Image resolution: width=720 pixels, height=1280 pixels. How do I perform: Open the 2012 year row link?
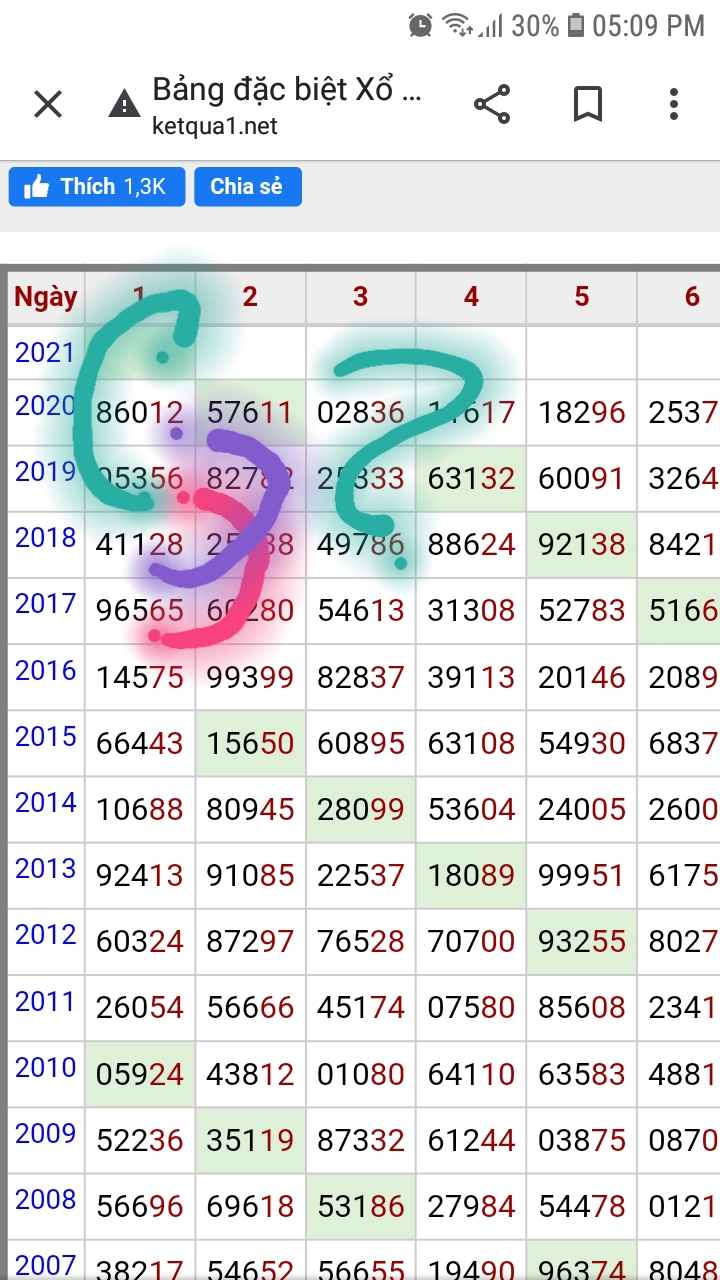pyautogui.click(x=45, y=935)
